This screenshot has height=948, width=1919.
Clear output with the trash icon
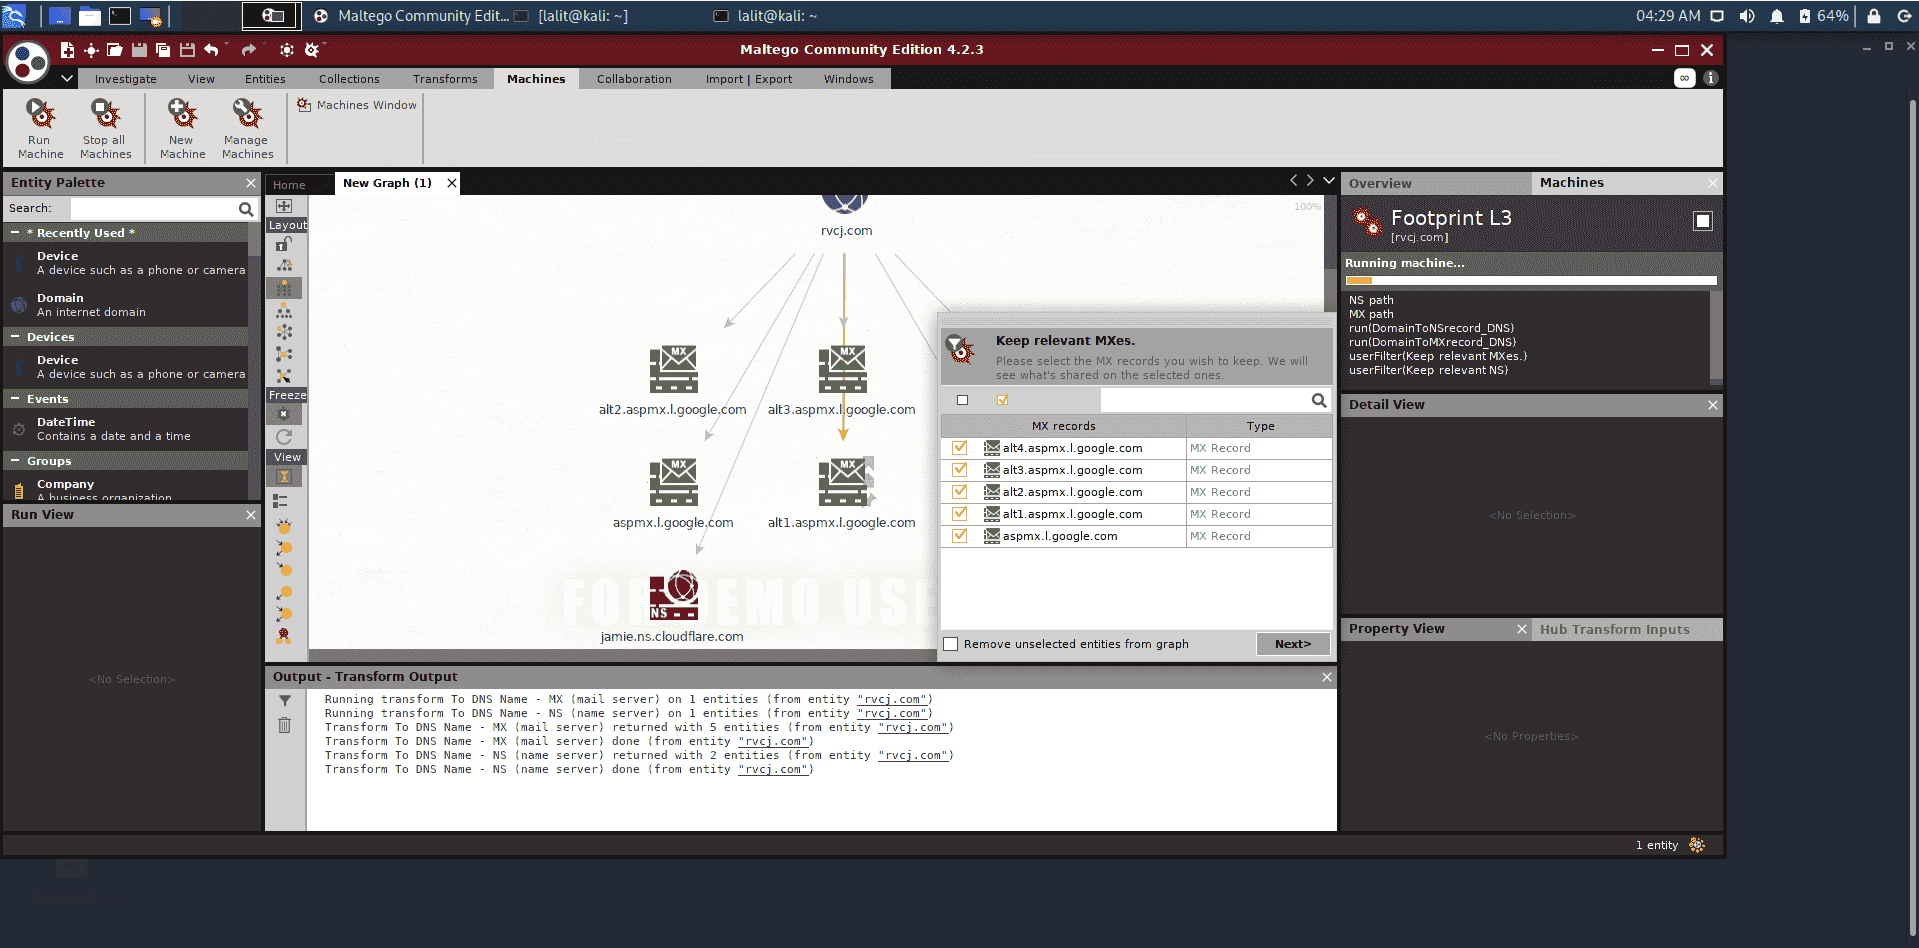[x=285, y=725]
